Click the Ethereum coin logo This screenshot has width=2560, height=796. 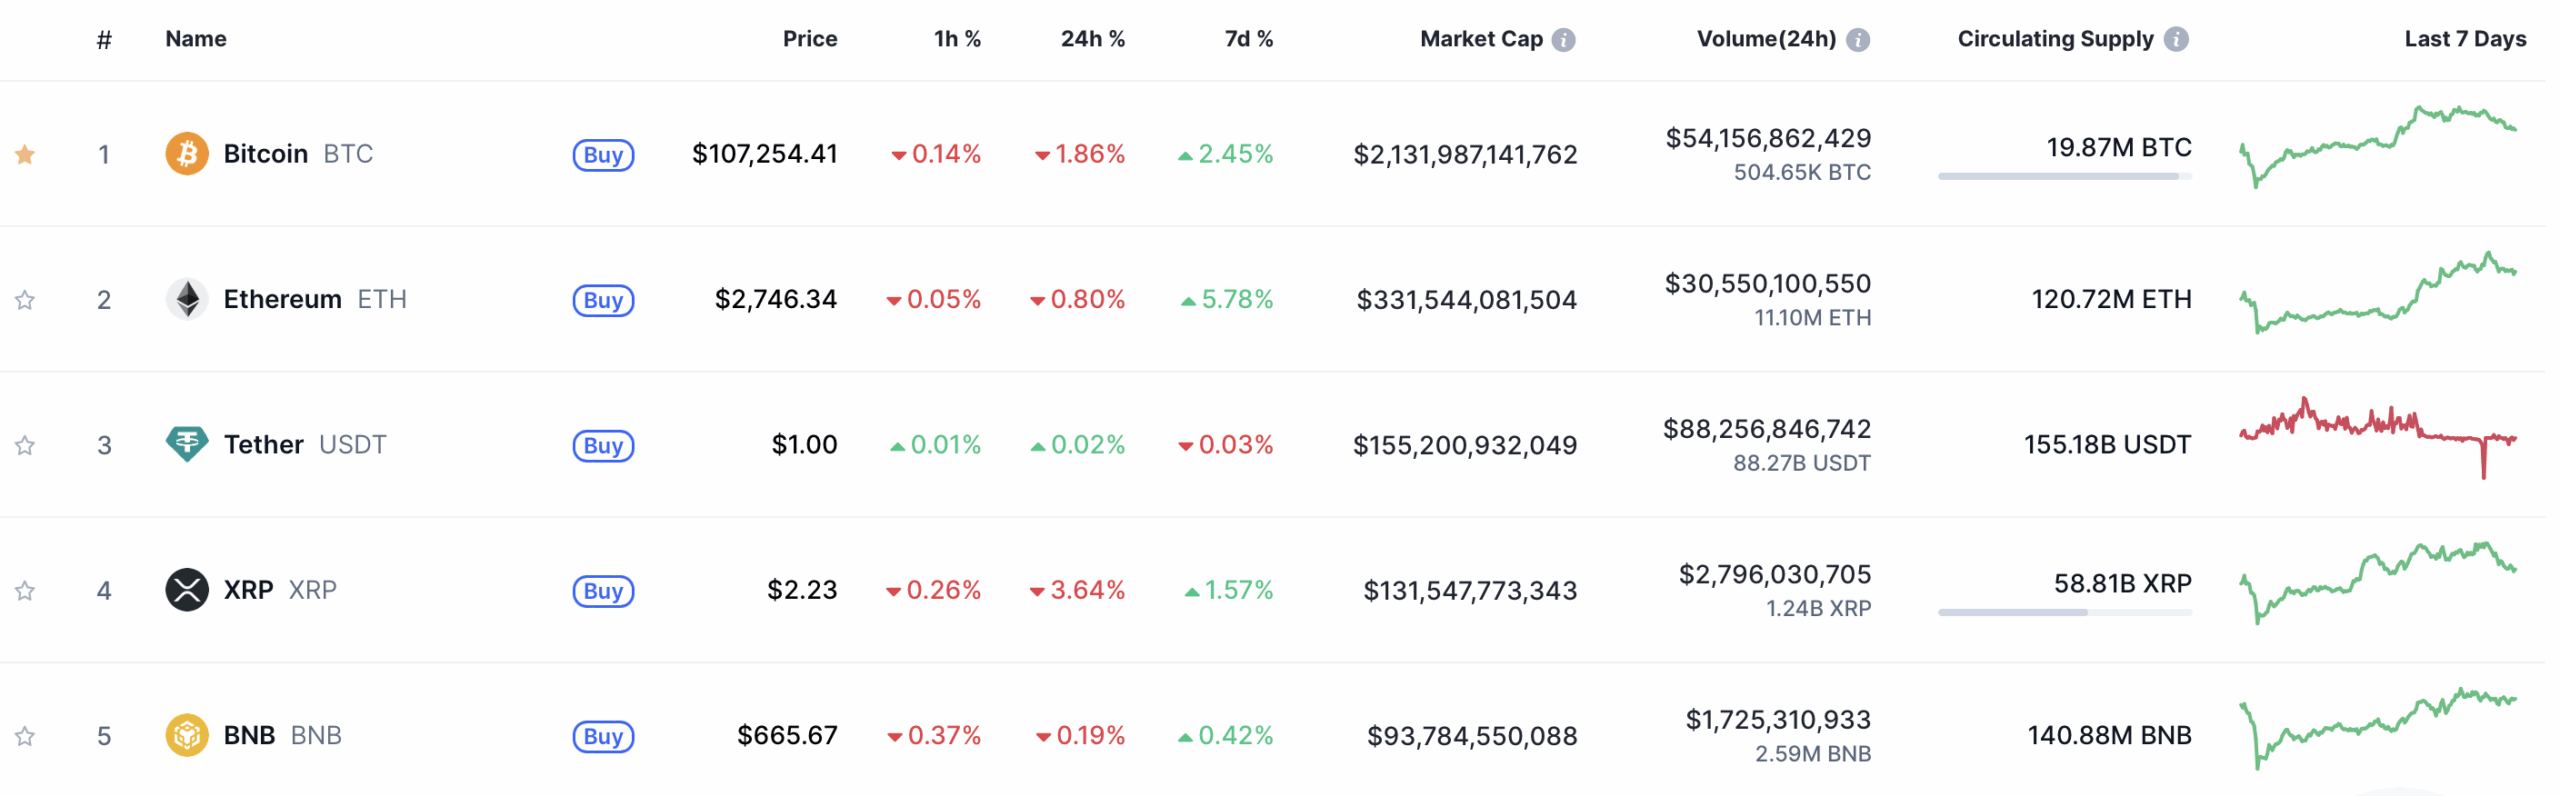[189, 298]
